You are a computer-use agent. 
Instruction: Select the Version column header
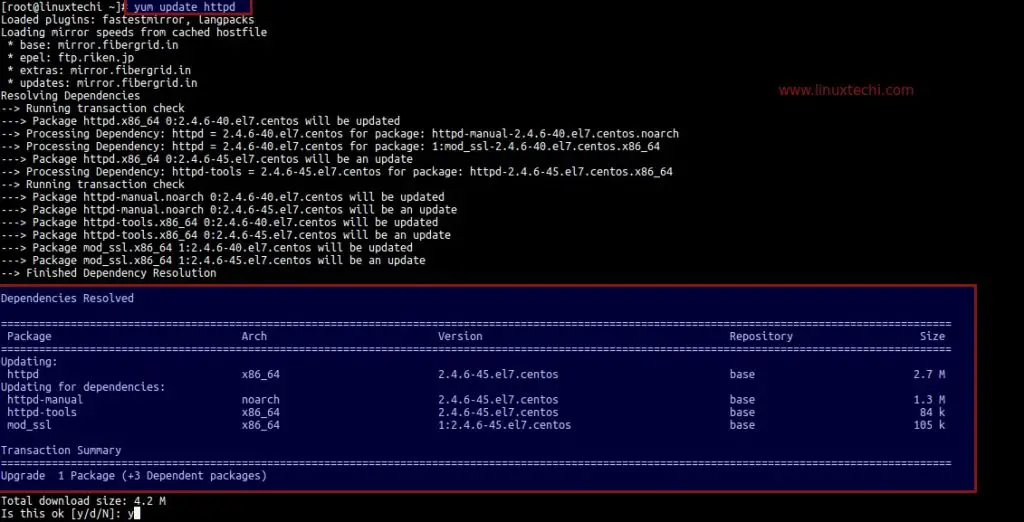(460, 336)
